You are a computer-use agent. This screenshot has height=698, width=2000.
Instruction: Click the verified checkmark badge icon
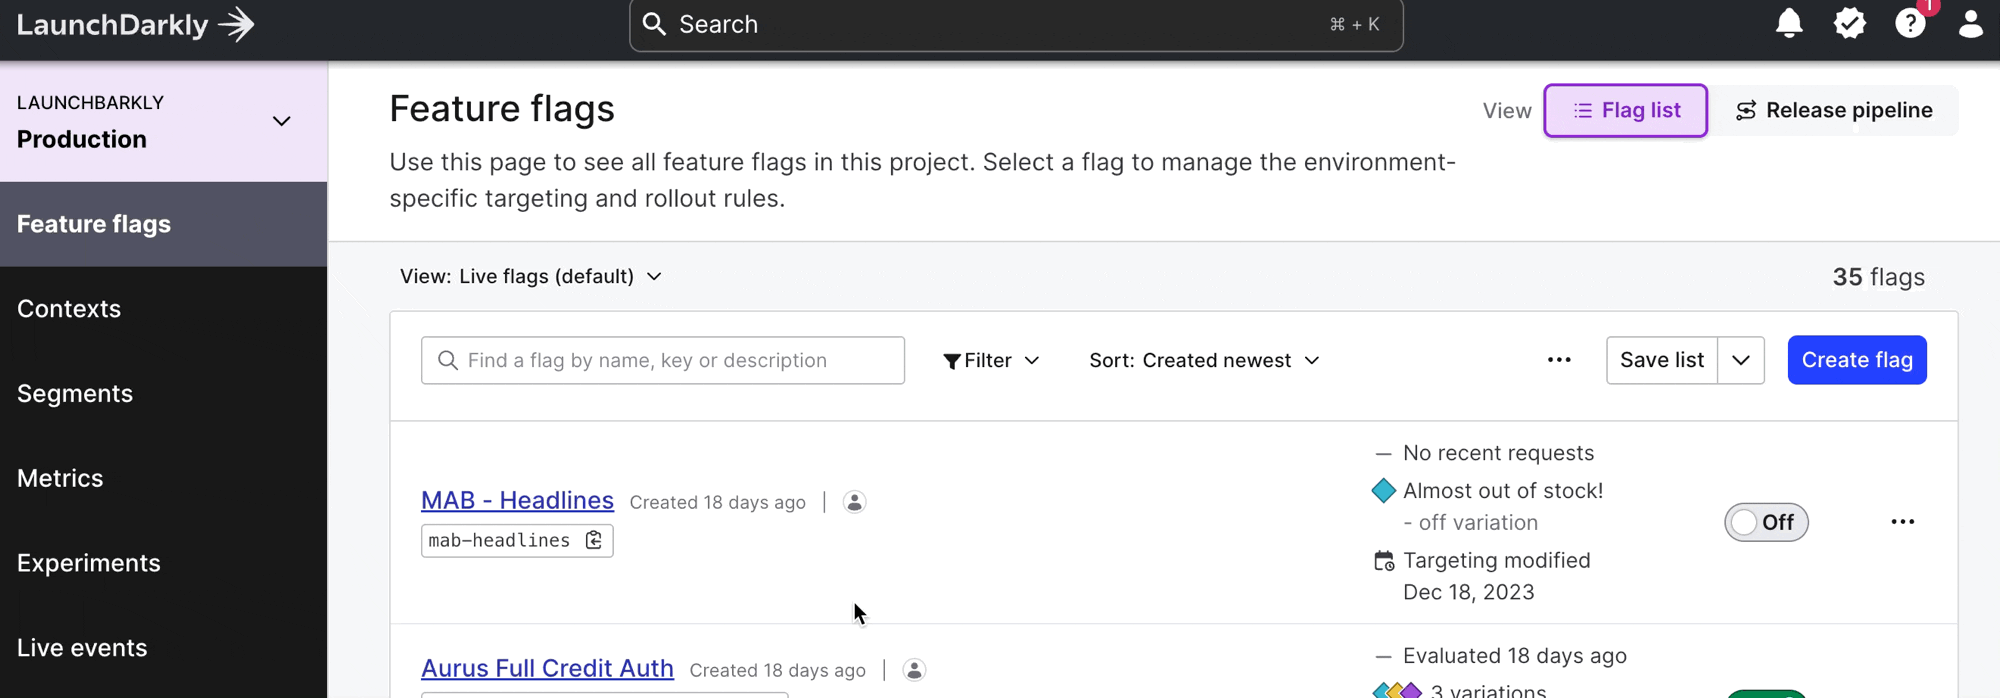[1850, 24]
